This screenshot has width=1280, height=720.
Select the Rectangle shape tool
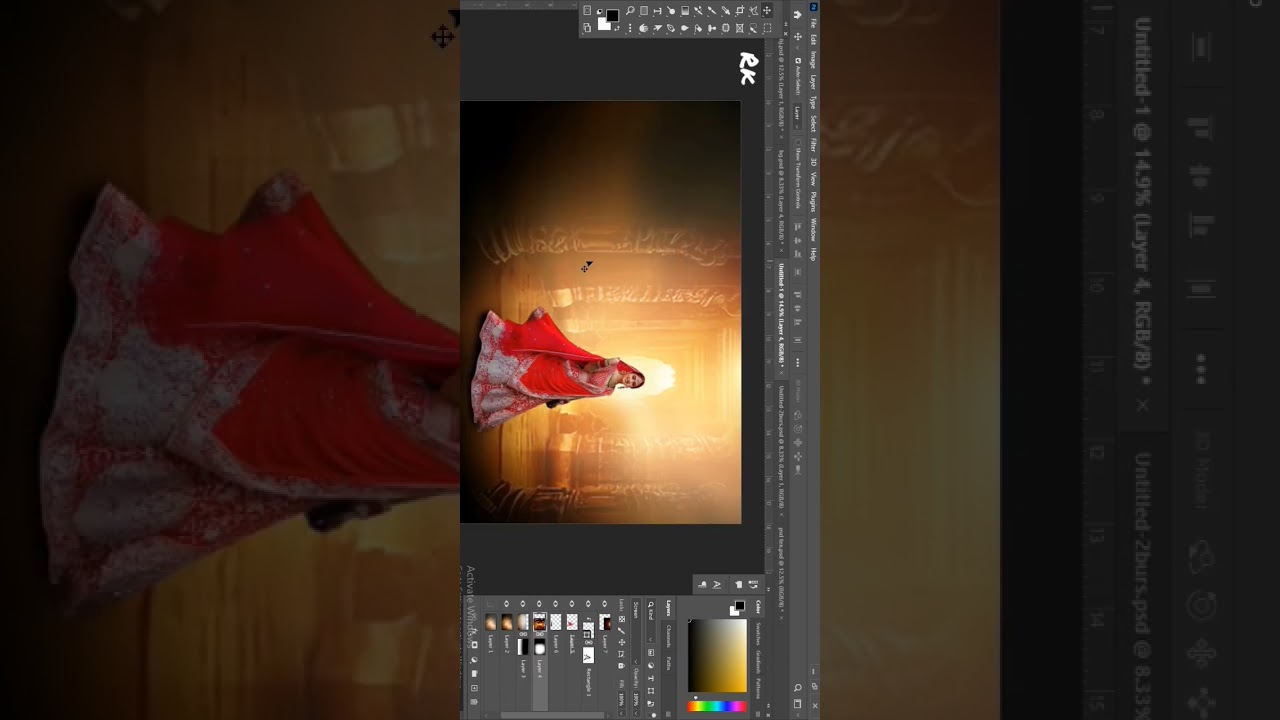pyautogui.click(x=644, y=10)
